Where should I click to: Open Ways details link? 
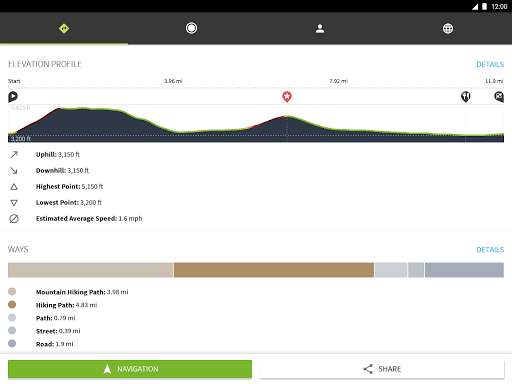tap(490, 250)
